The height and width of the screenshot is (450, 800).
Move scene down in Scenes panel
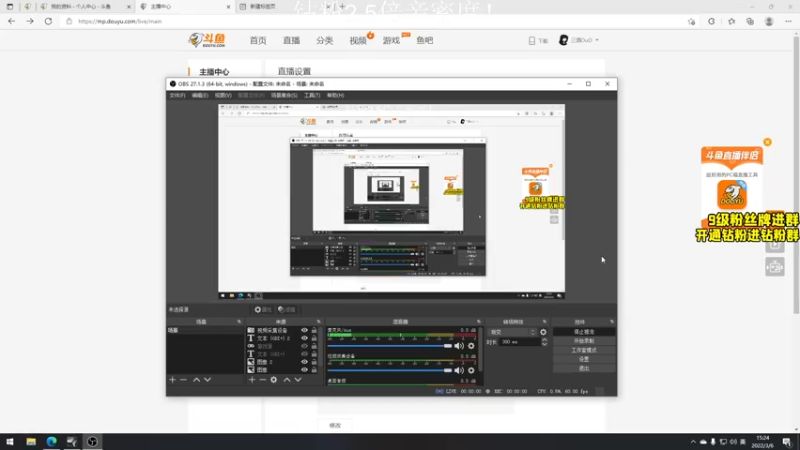[208, 380]
